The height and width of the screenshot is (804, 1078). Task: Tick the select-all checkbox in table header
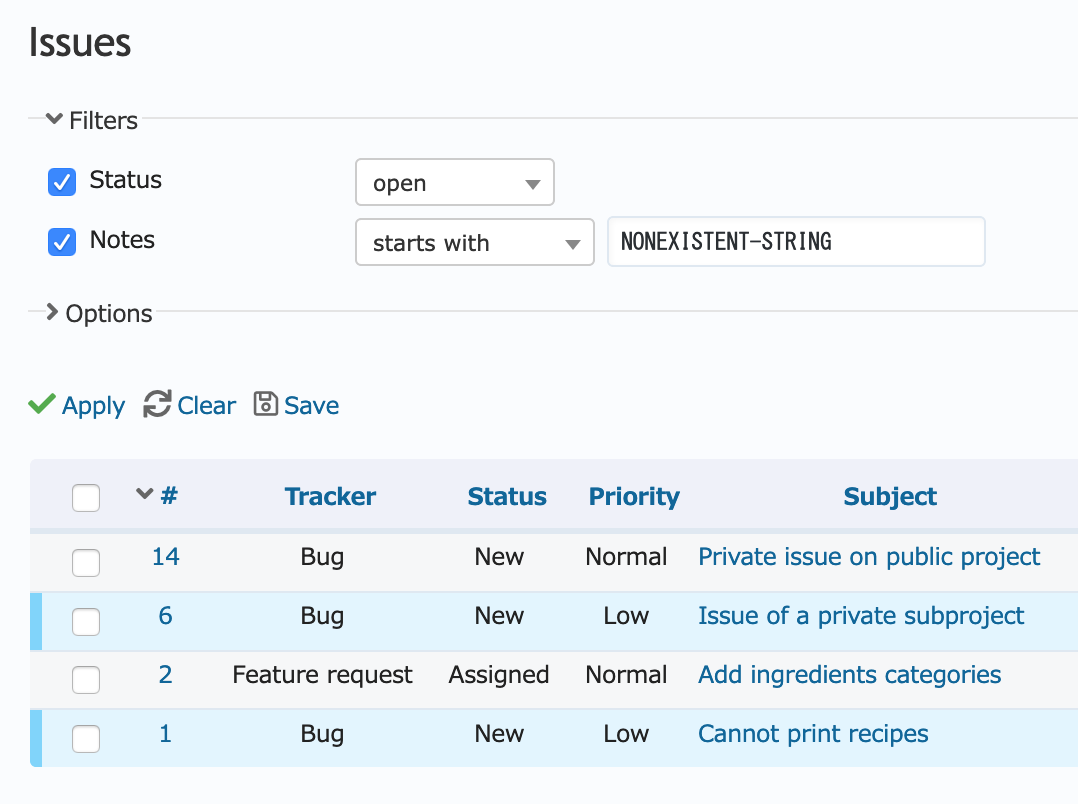[x=86, y=497]
